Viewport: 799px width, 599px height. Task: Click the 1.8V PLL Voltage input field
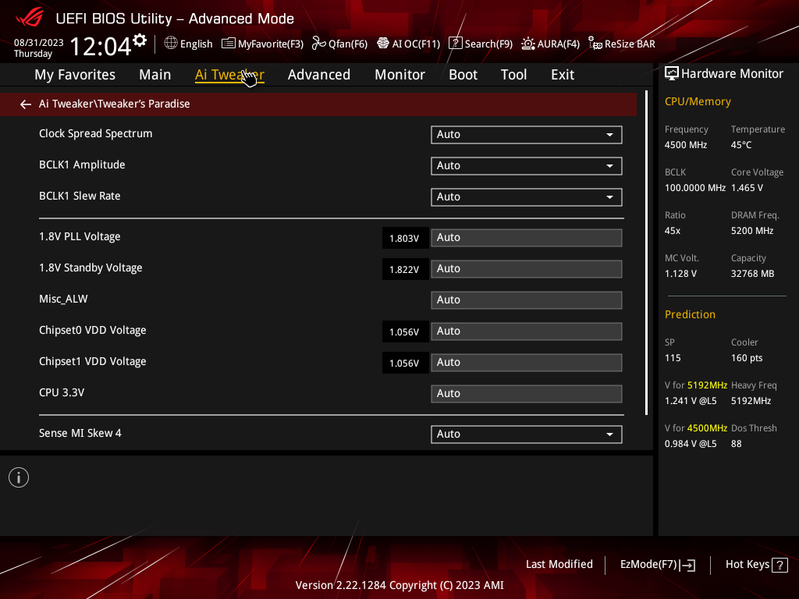pyautogui.click(x=526, y=238)
